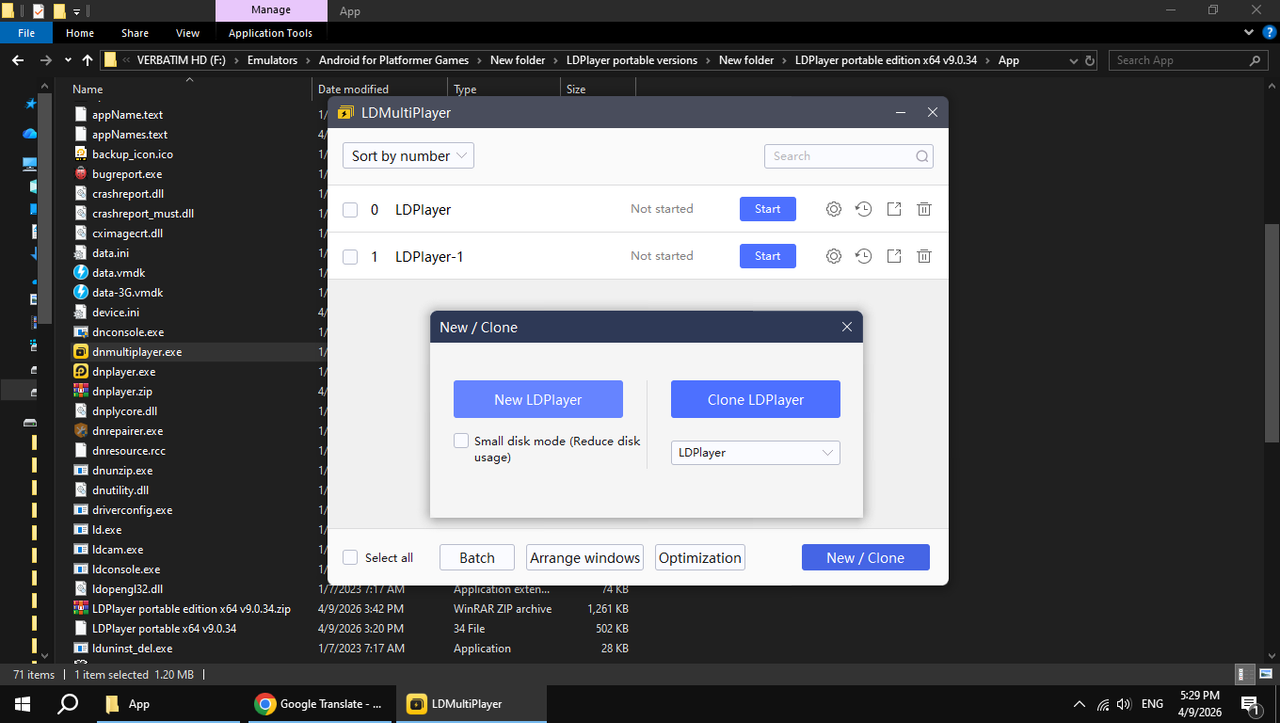
Task: Click the Clone LDPlayer button
Action: 755,399
